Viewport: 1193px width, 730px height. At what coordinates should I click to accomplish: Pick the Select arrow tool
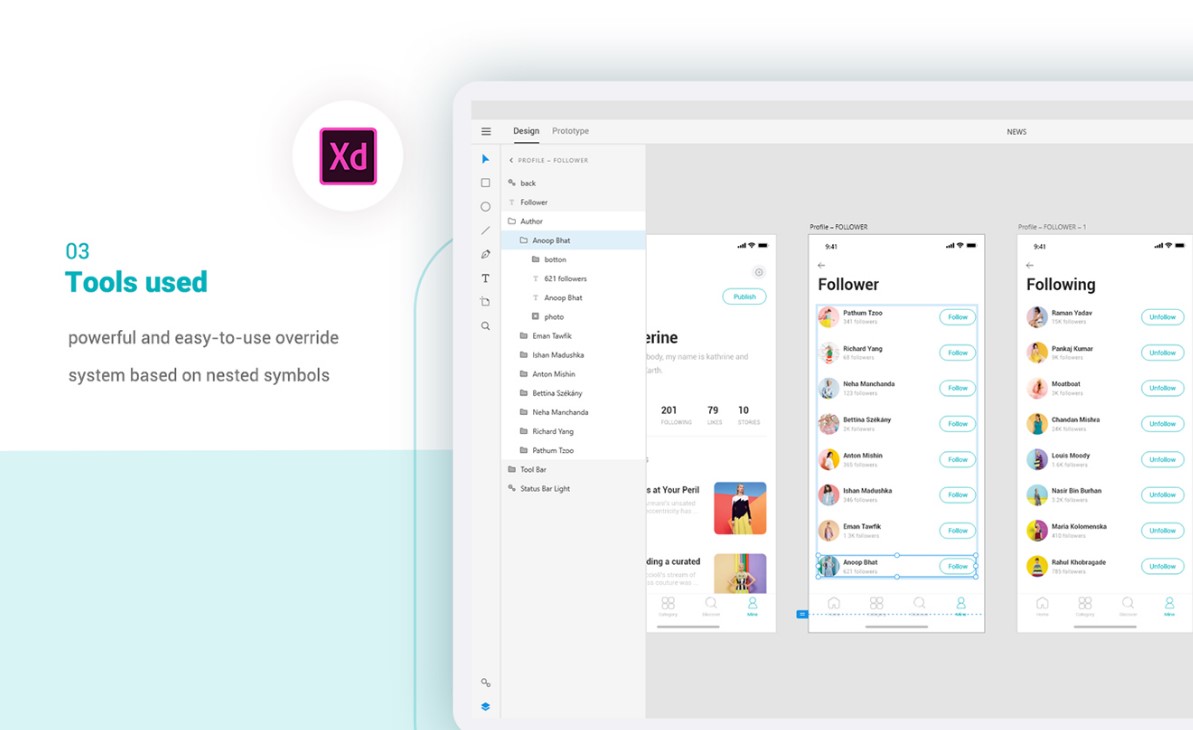(x=485, y=159)
